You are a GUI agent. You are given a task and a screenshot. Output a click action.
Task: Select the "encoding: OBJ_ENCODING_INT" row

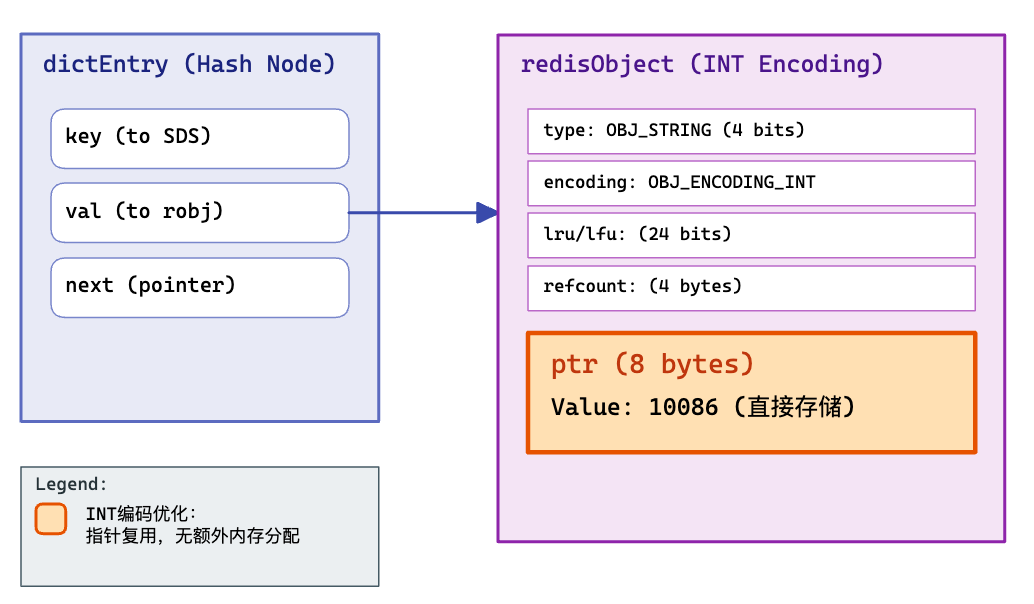click(x=750, y=183)
